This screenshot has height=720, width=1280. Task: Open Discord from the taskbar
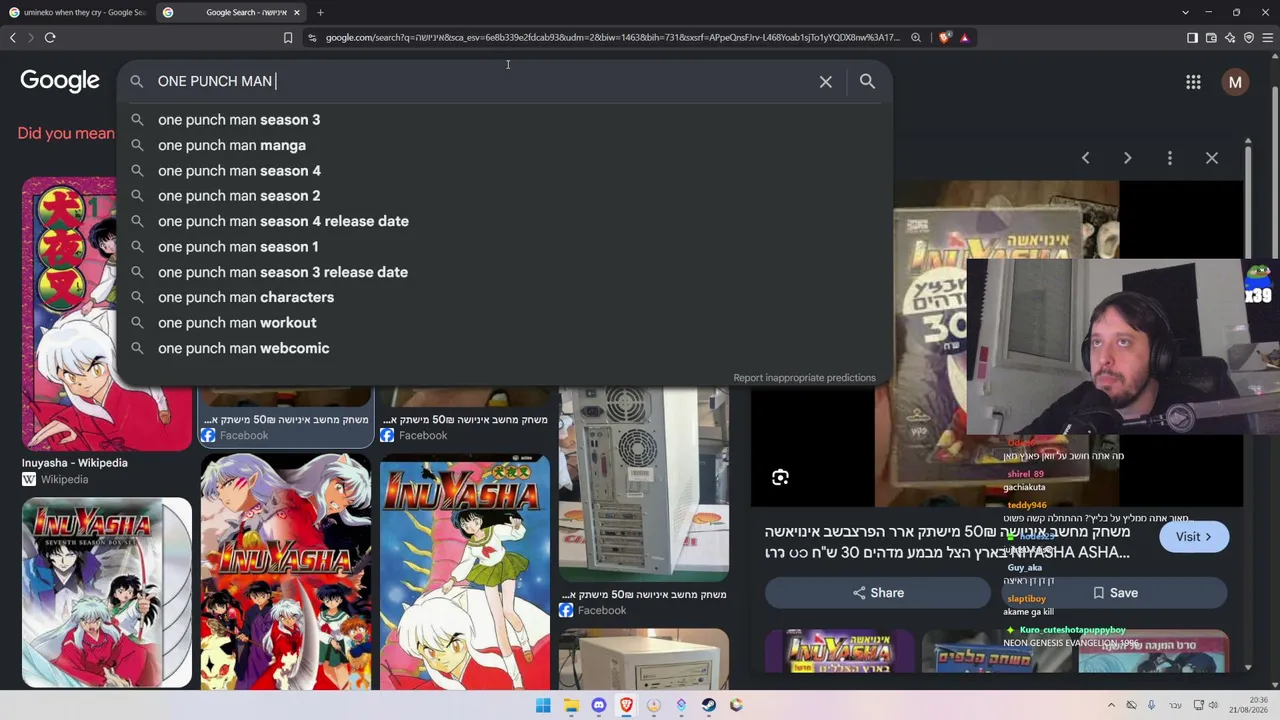pyautogui.click(x=599, y=705)
